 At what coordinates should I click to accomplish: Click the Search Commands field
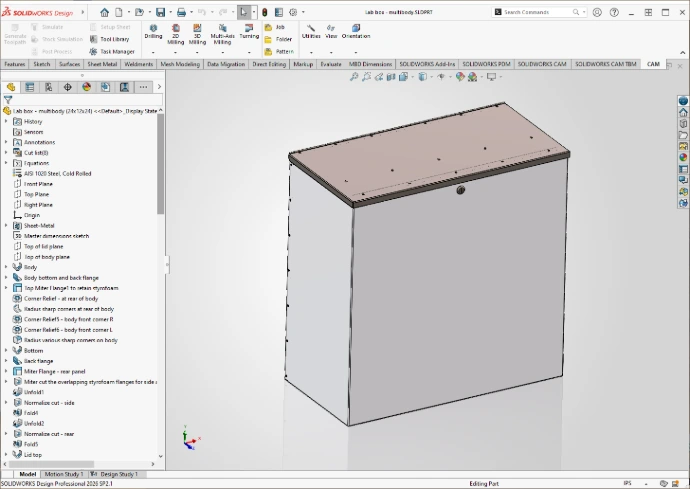point(537,12)
